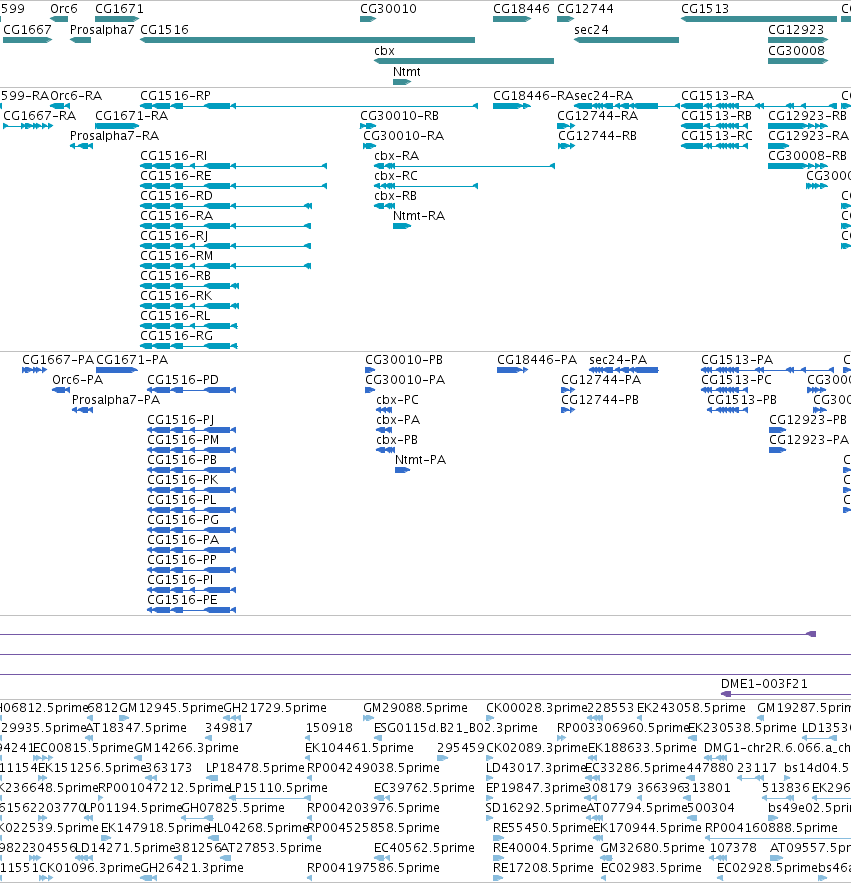Click transcript CG1667-RA label
This screenshot has width=851, height=883.
point(39,116)
